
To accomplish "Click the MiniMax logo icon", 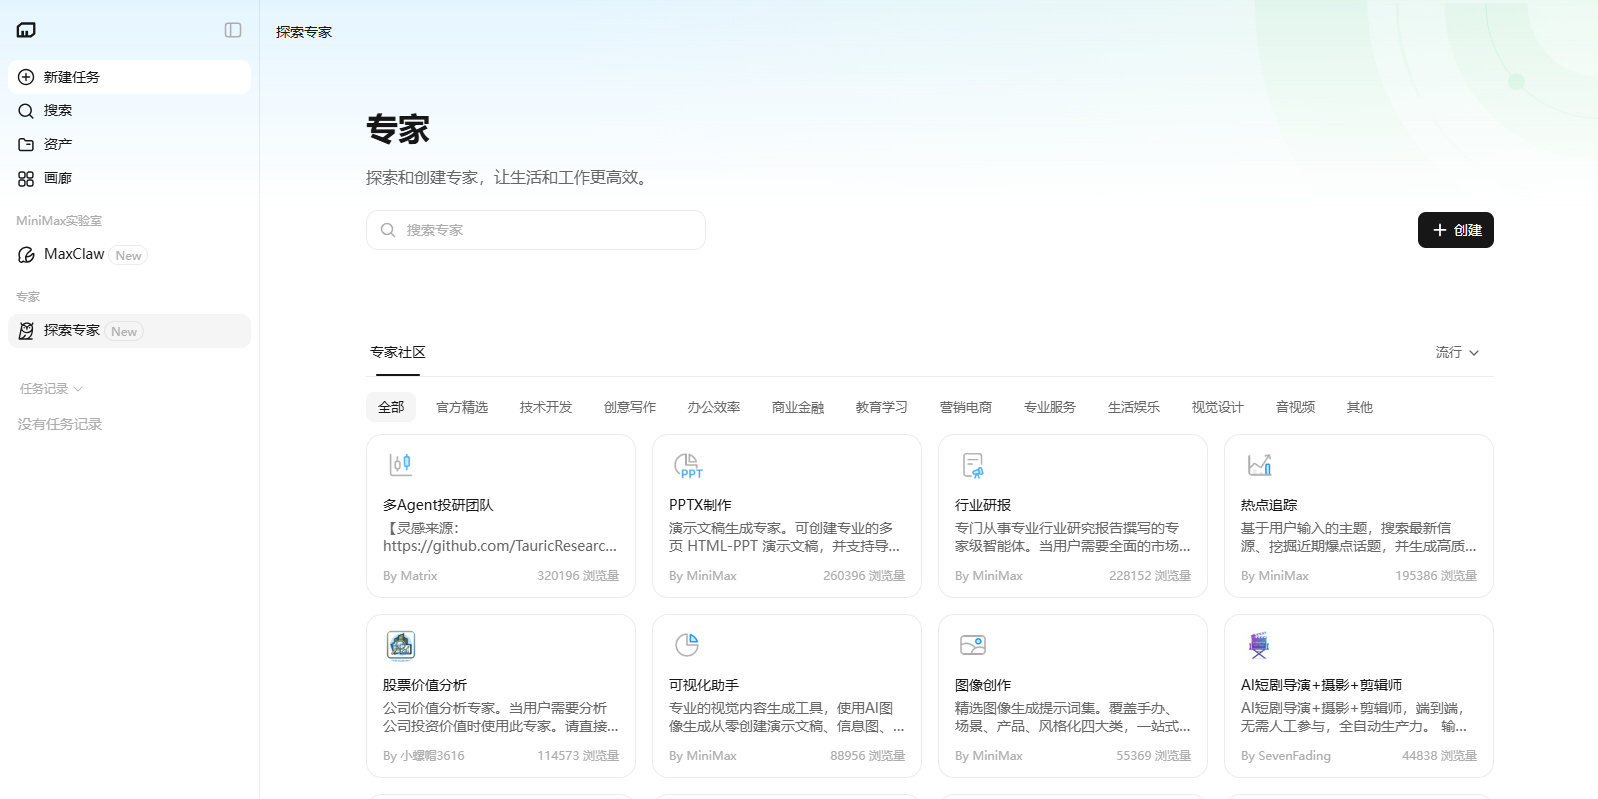I will (26, 30).
